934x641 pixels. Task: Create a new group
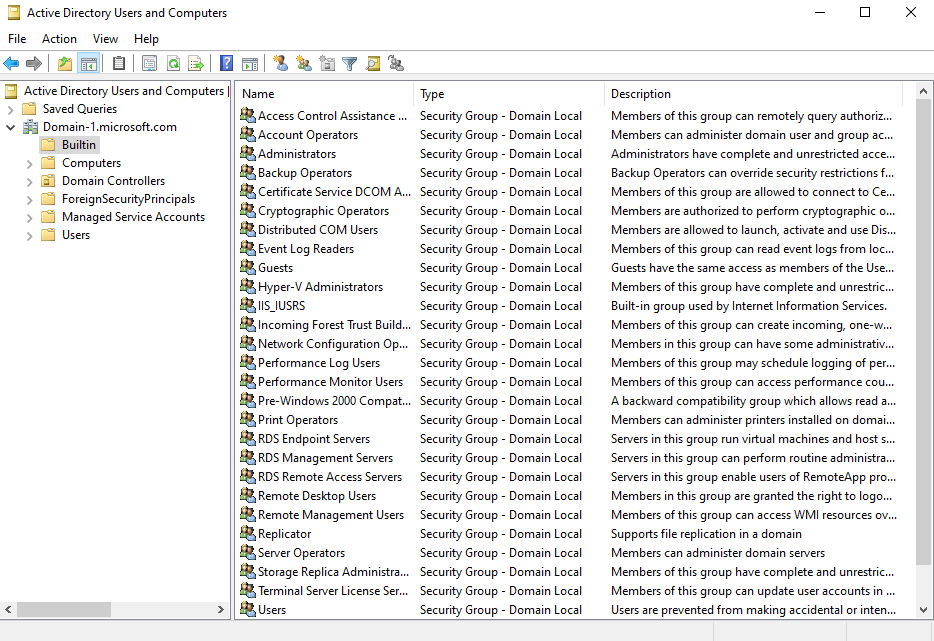coord(303,63)
